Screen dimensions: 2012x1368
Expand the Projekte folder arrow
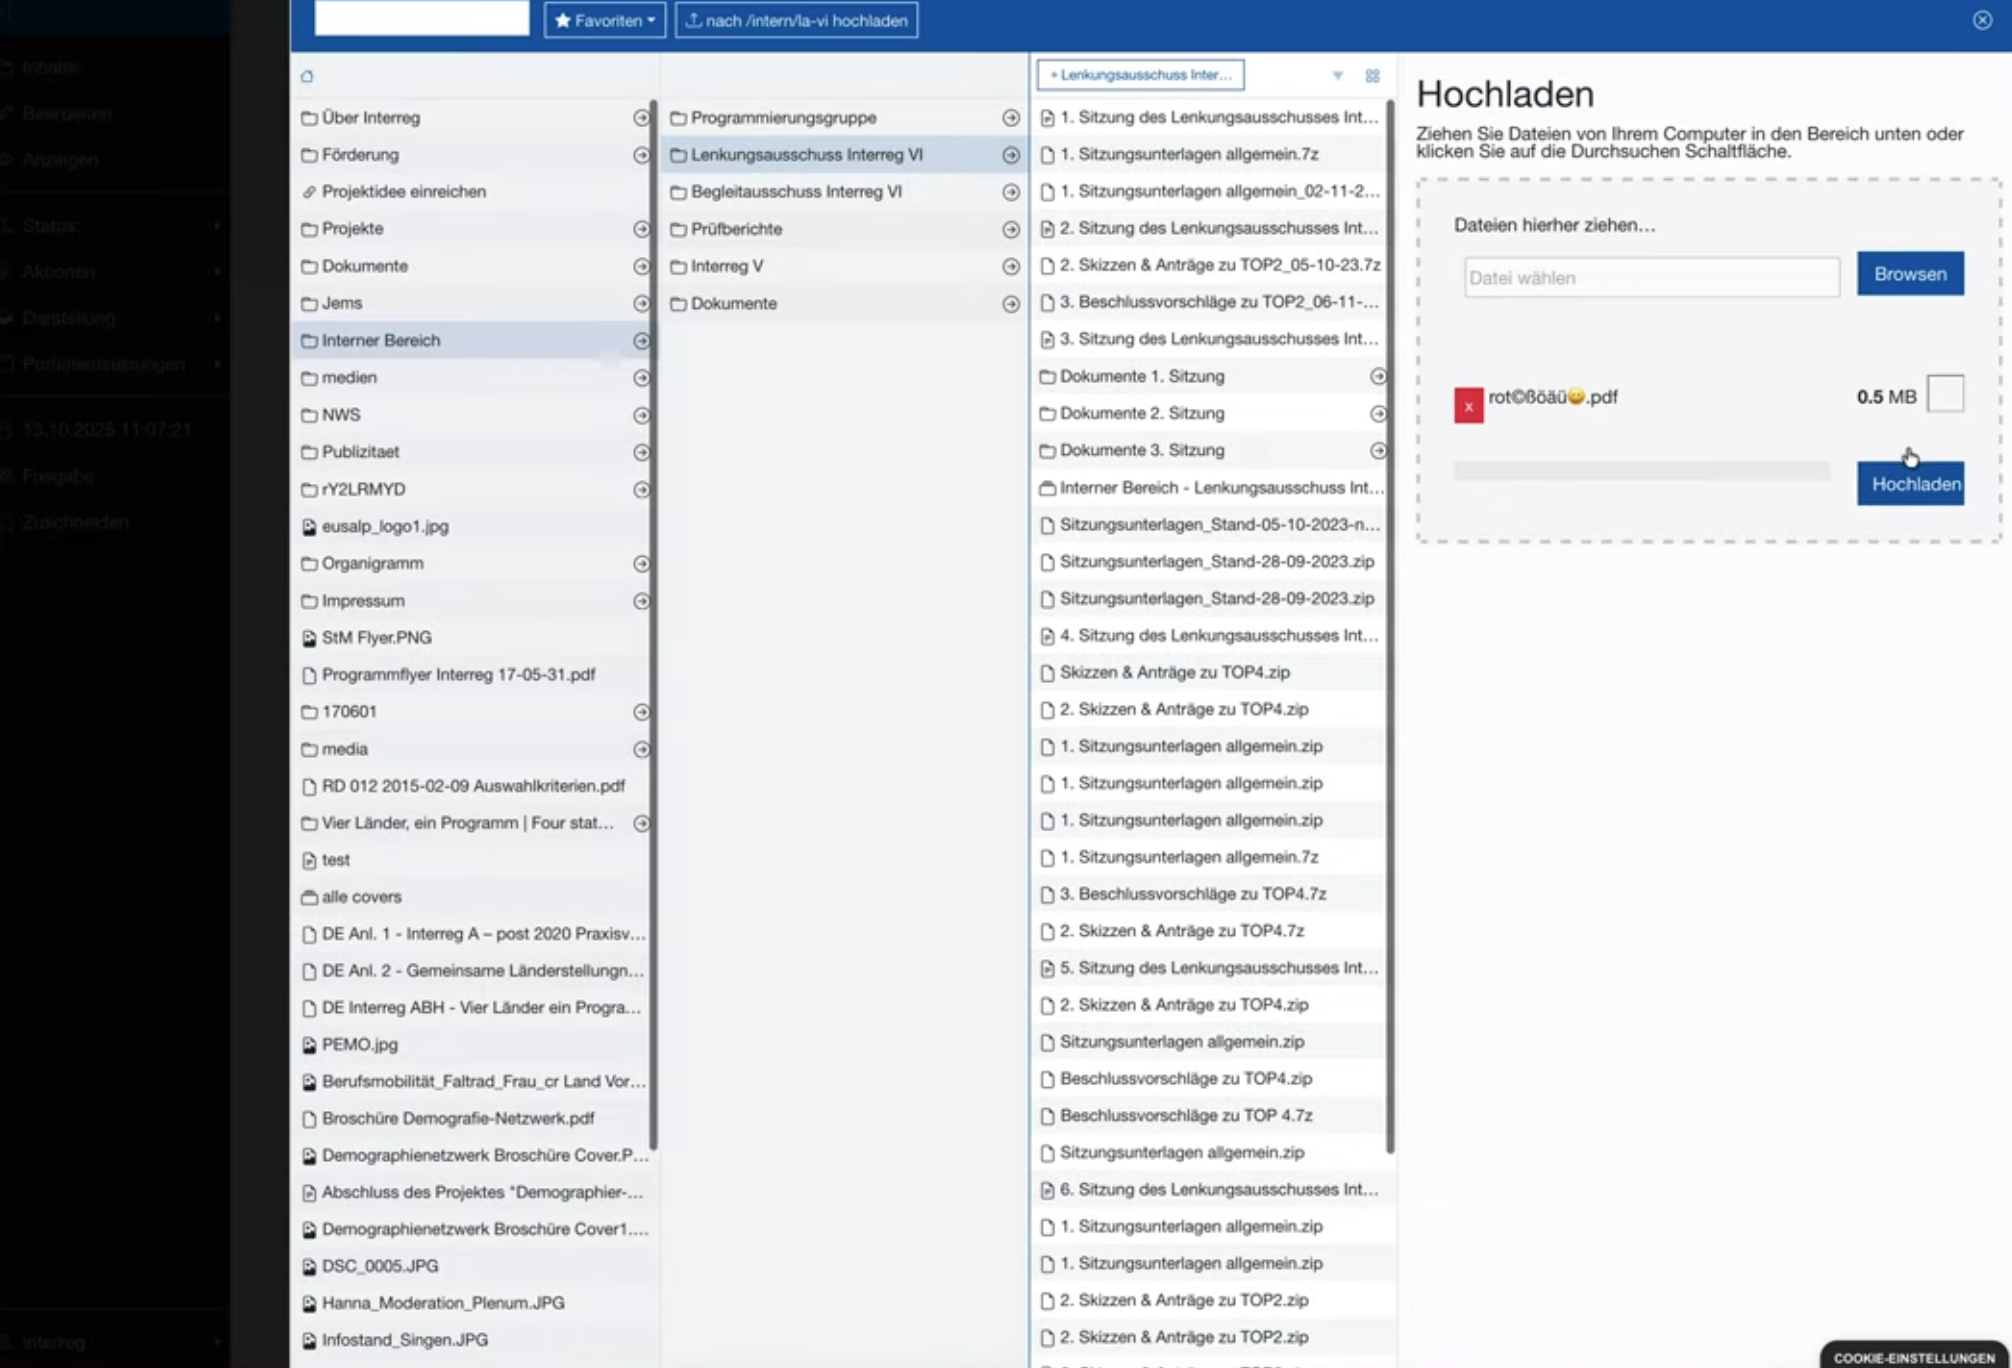coord(641,229)
